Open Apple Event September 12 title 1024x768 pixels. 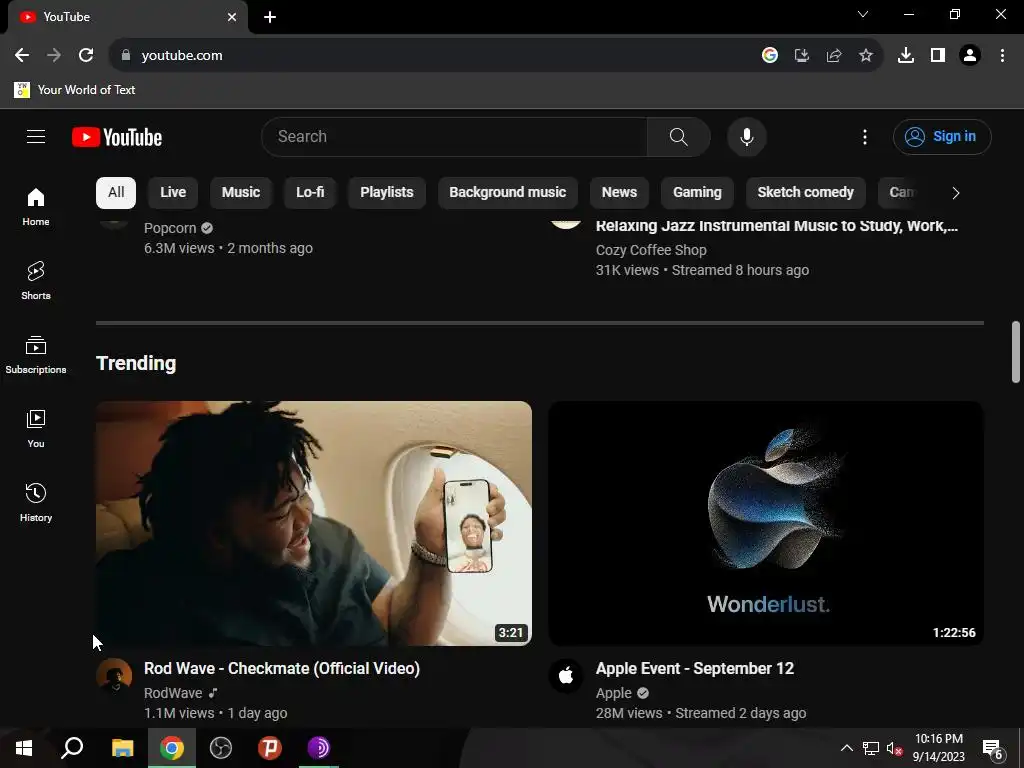[x=694, y=669]
